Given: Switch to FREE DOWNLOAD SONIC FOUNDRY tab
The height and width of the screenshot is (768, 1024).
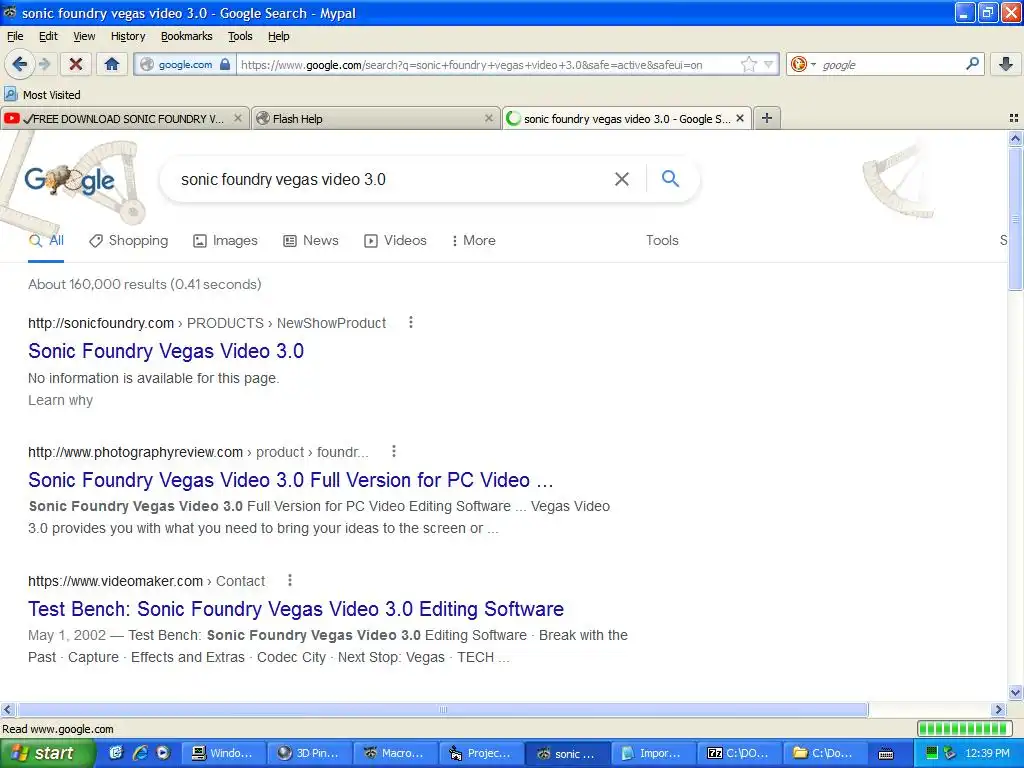Looking at the screenshot, I should pos(124,118).
